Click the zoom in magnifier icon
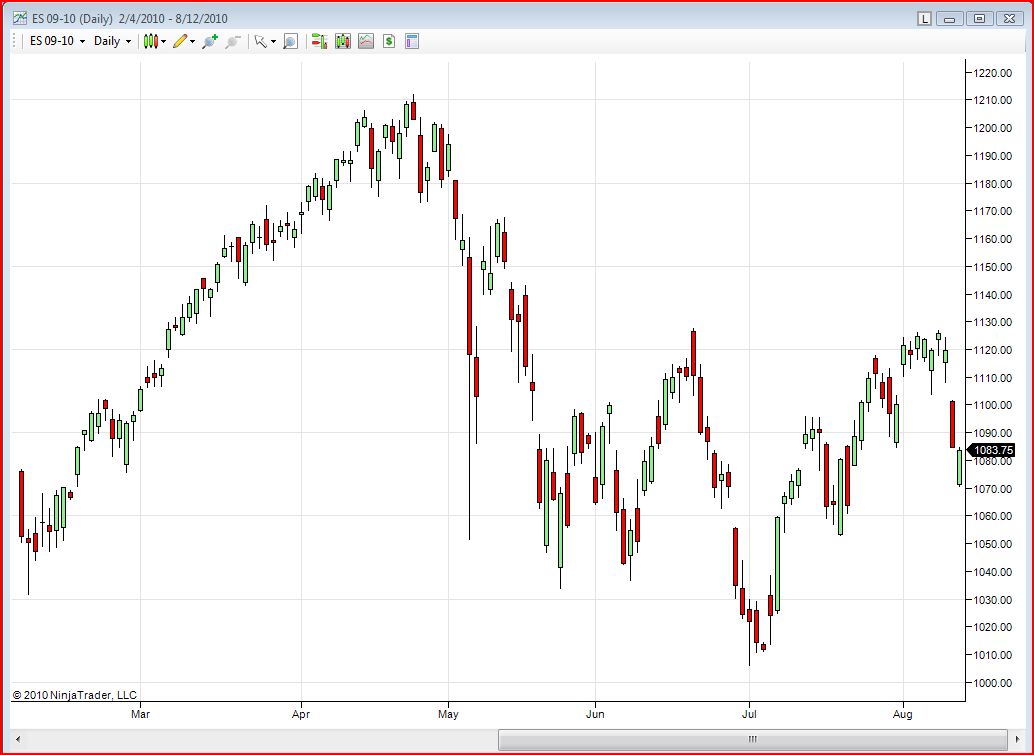Image resolution: width=1034 pixels, height=755 pixels. tap(210, 42)
